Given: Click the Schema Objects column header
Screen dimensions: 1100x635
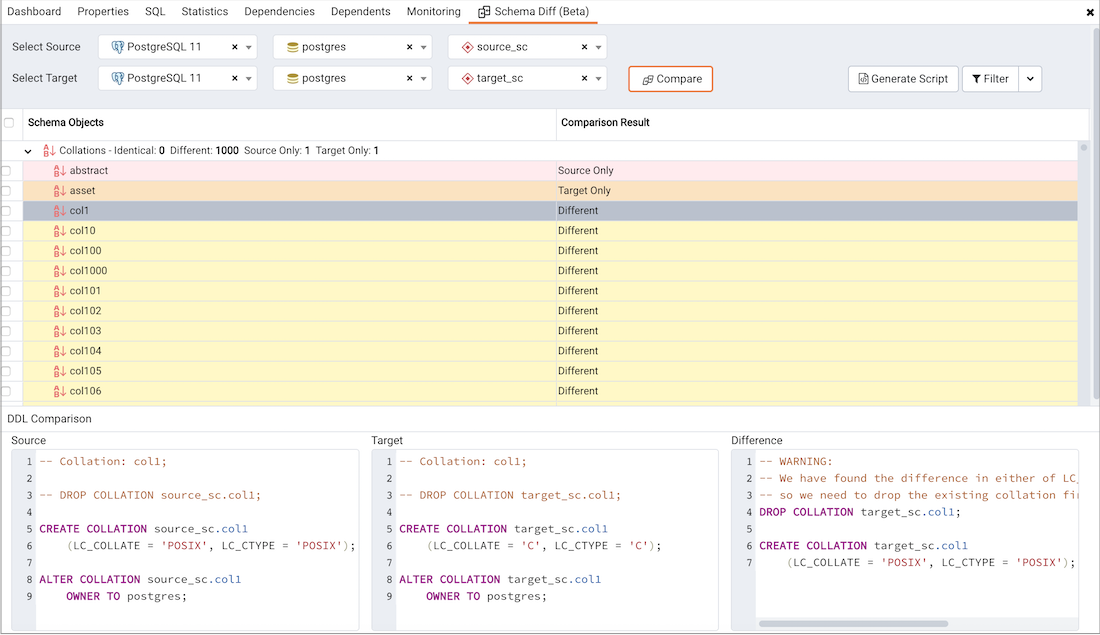Looking at the screenshot, I should coord(289,123).
